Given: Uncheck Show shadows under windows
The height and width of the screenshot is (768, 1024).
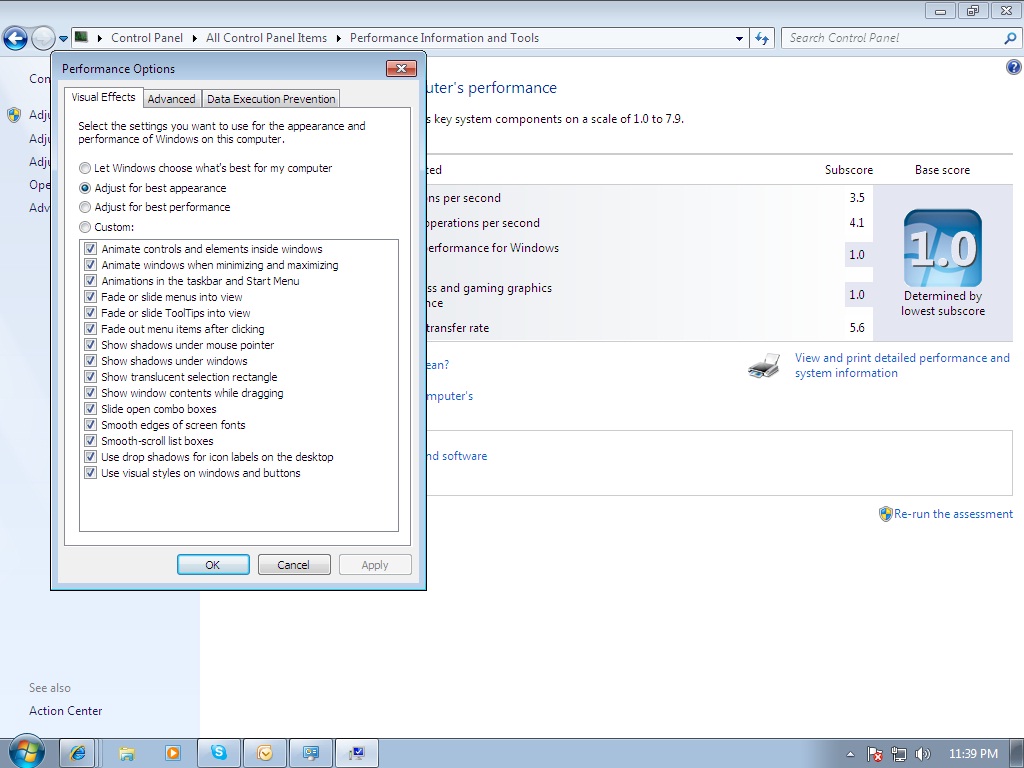Looking at the screenshot, I should point(90,360).
